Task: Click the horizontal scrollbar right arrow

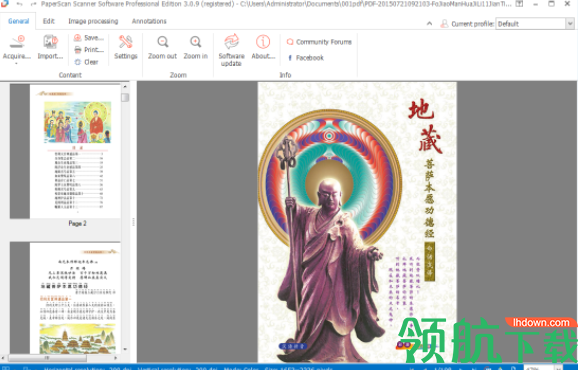Action: tap(116, 358)
